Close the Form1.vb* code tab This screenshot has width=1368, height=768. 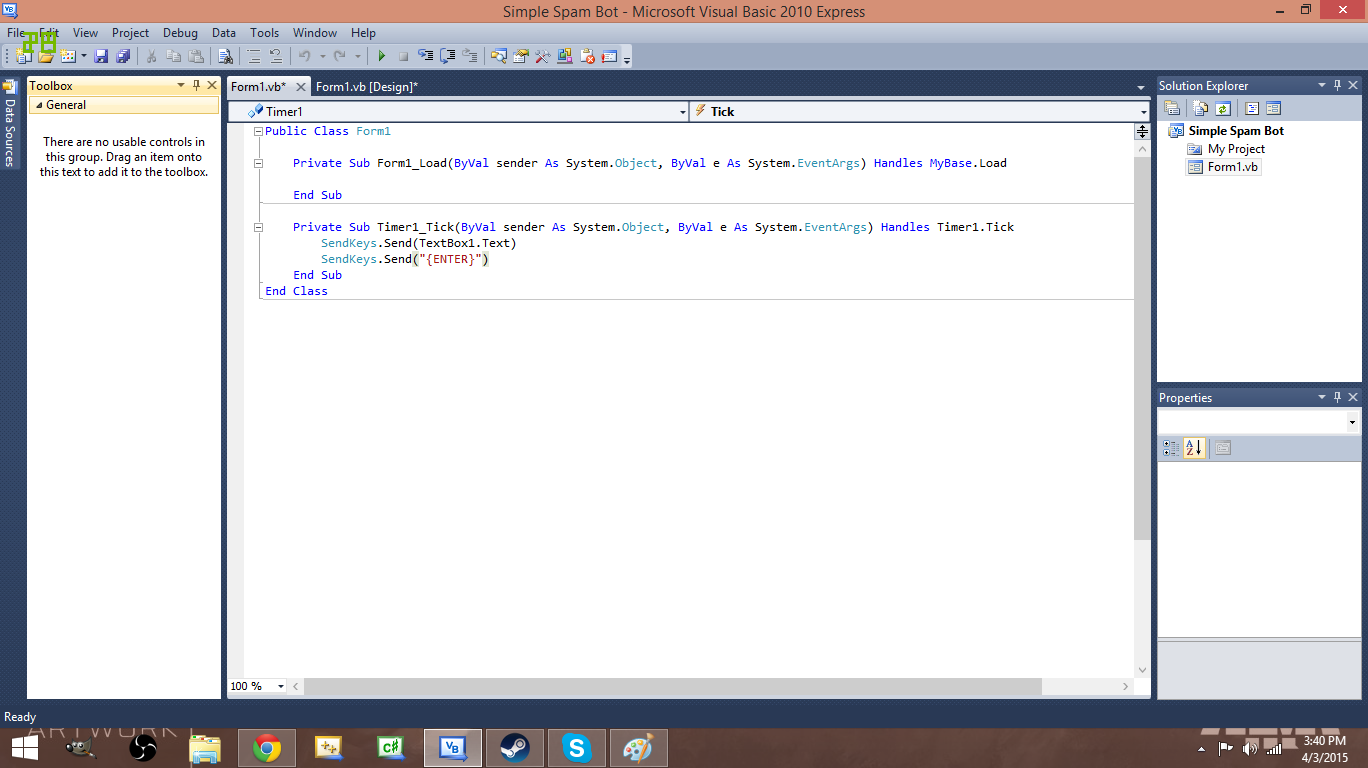300,87
